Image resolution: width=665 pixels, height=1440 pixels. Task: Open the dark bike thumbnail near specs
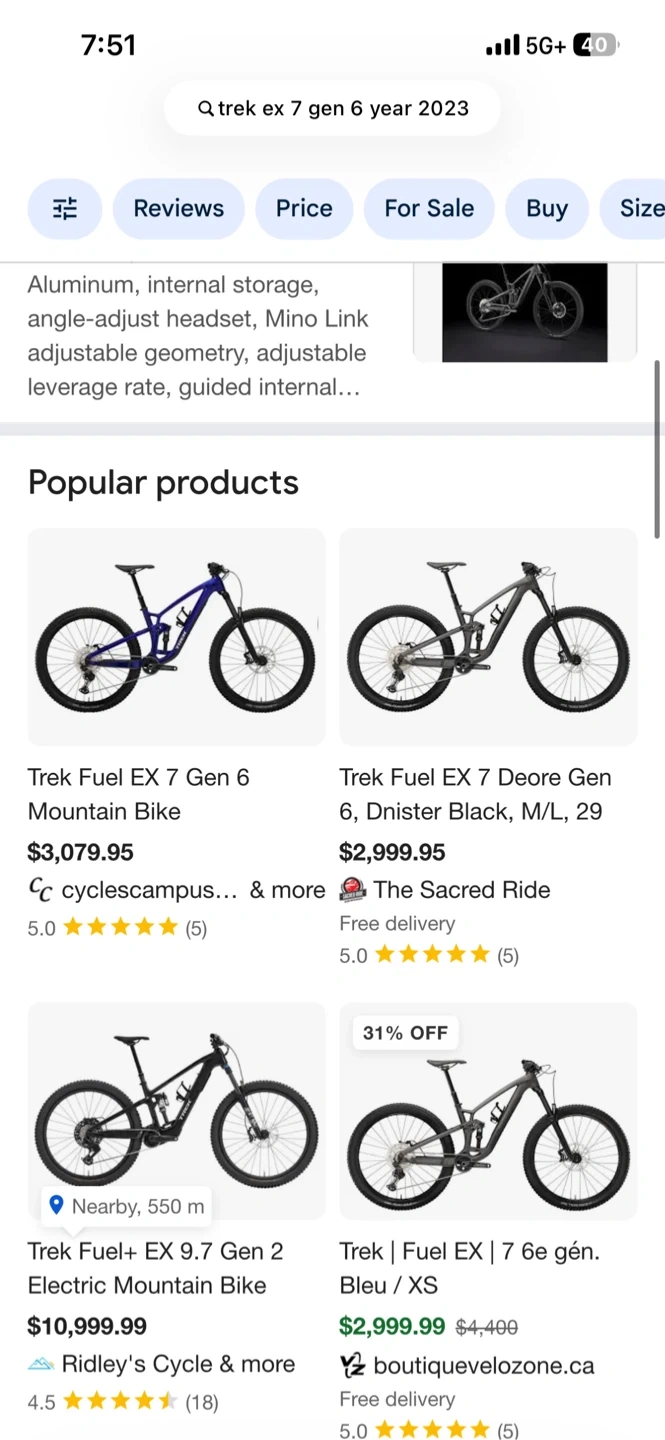[x=524, y=312]
